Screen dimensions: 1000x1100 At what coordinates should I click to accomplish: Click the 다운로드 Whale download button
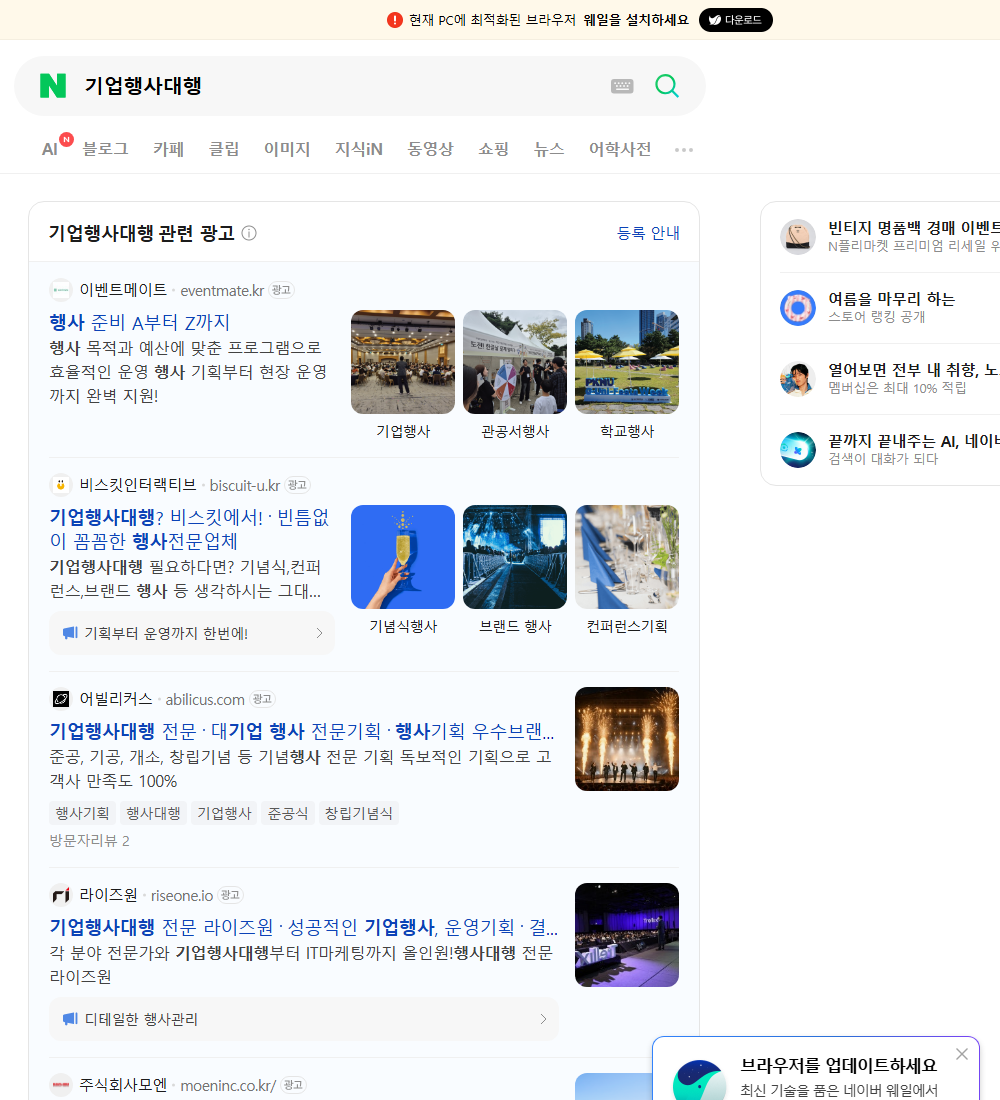pos(735,20)
